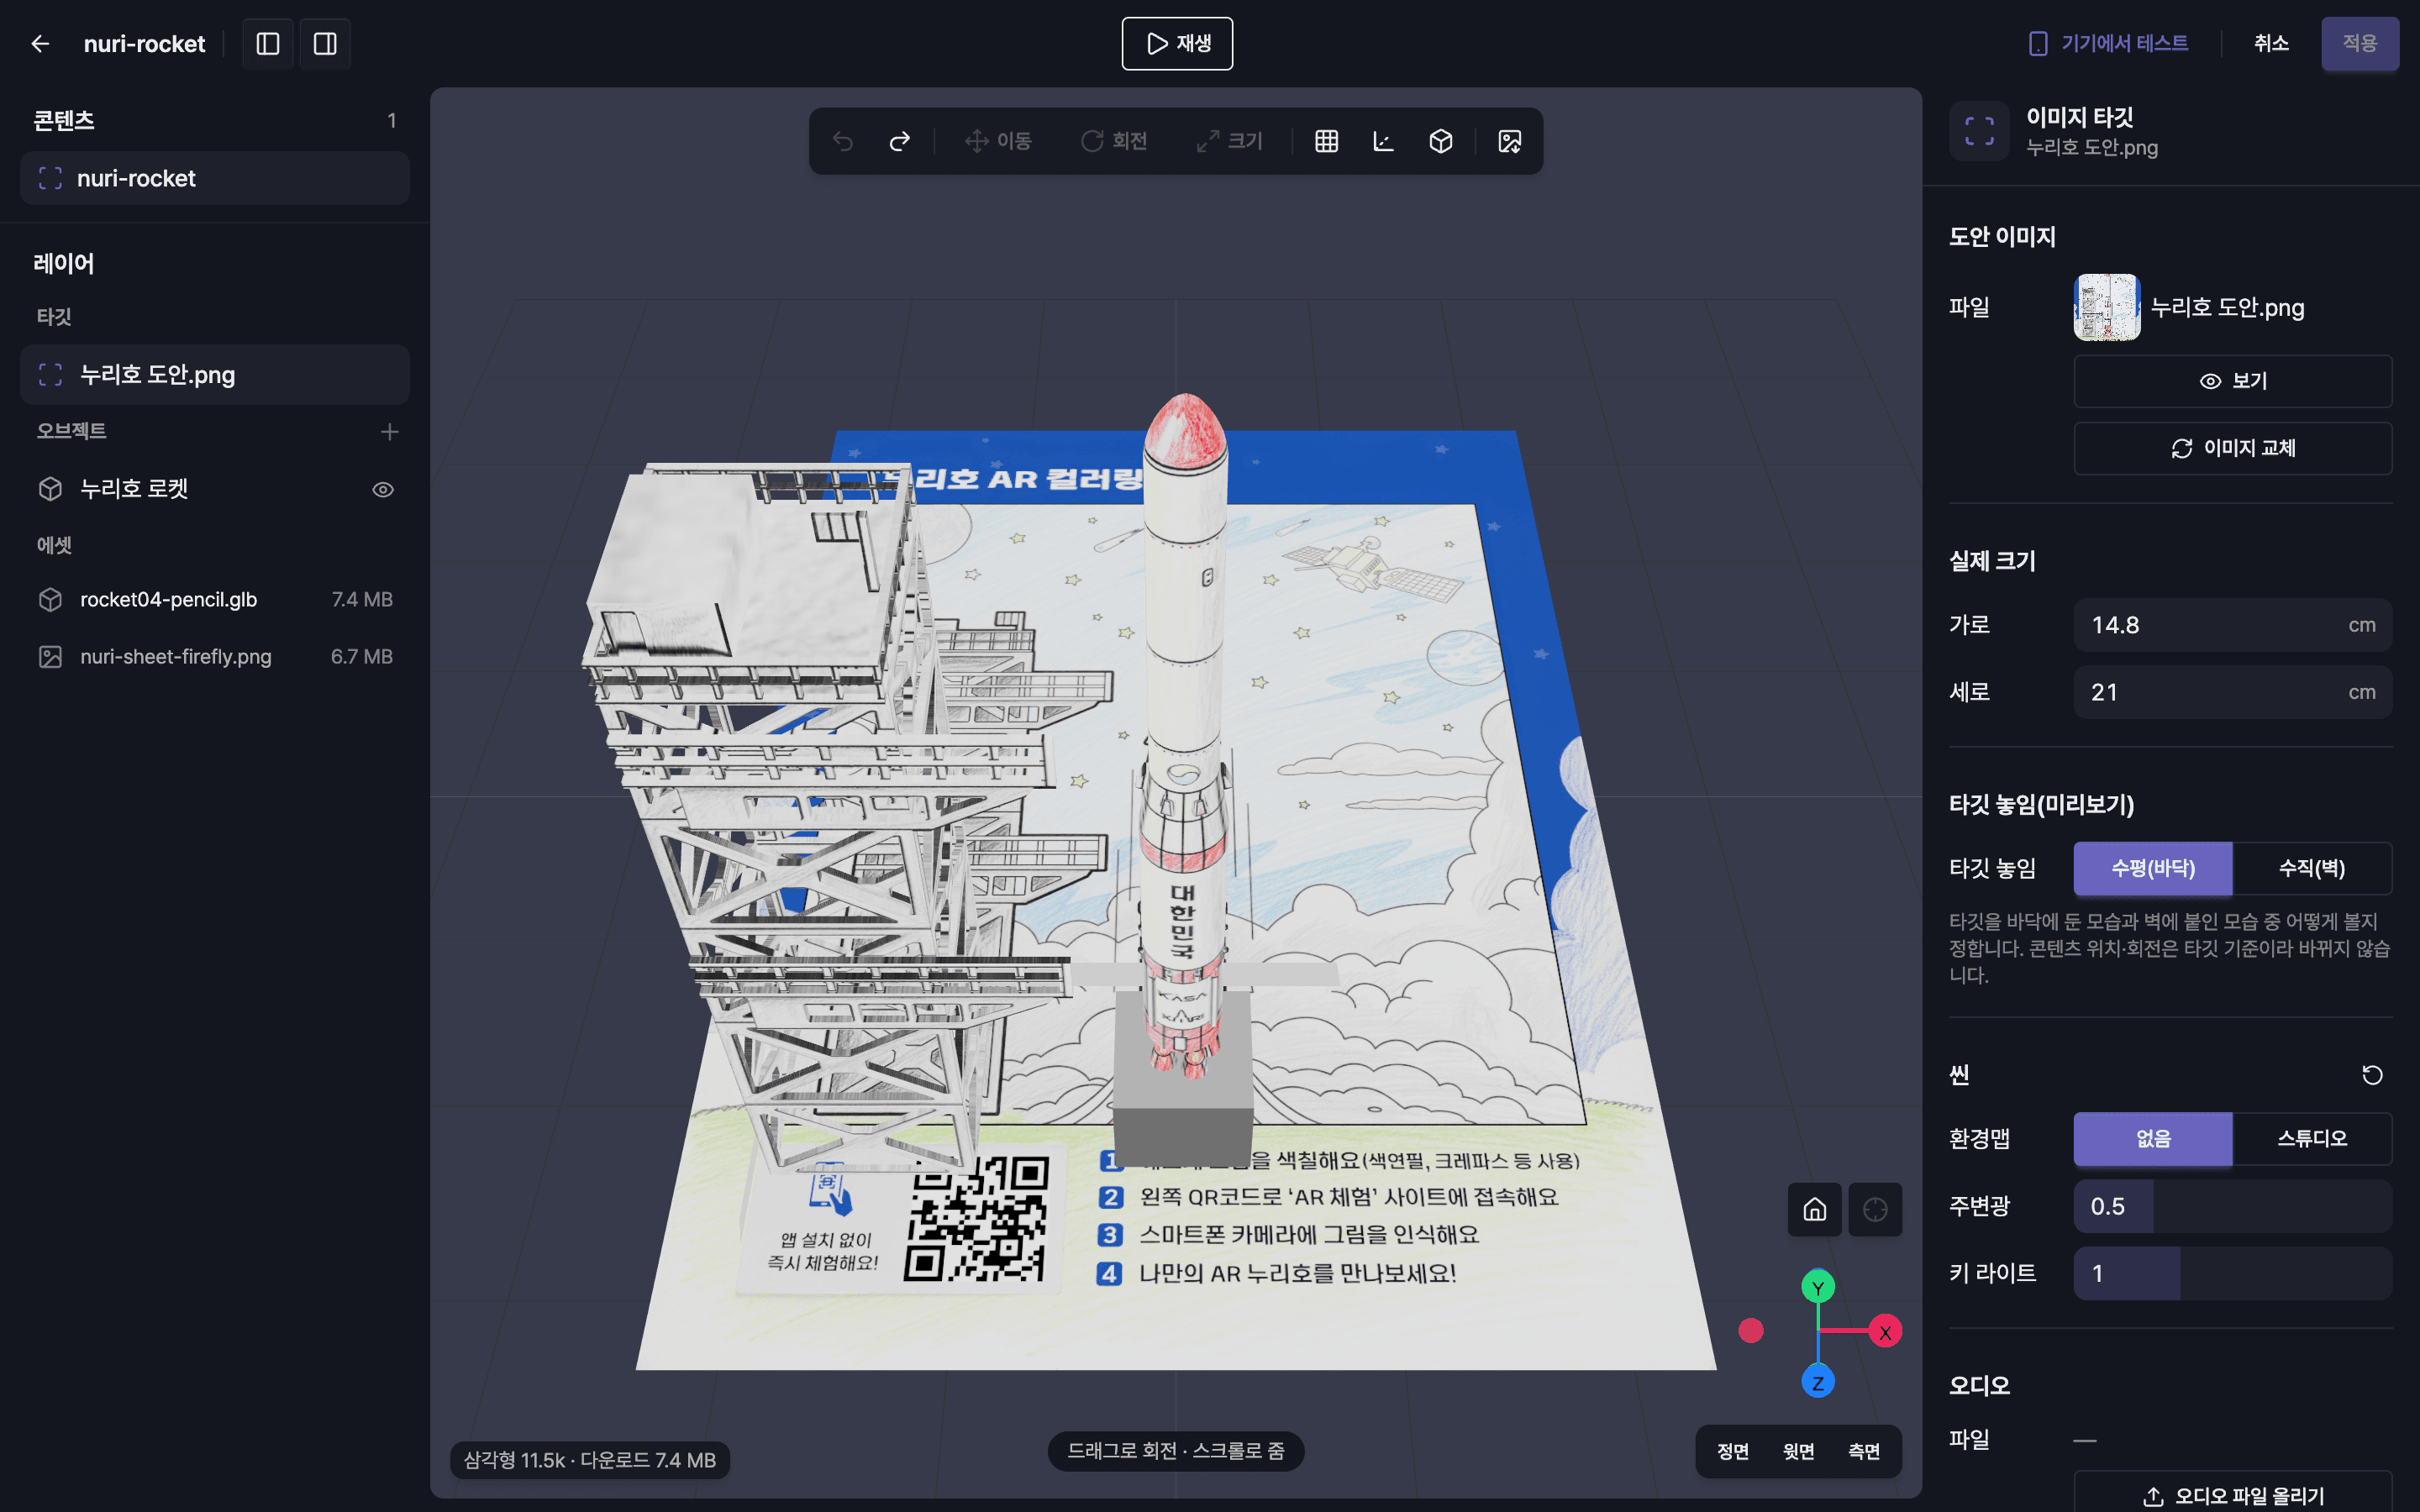2420x1512 pixels.
Task: Switch environment map to 스튜디오
Action: tap(2312, 1138)
